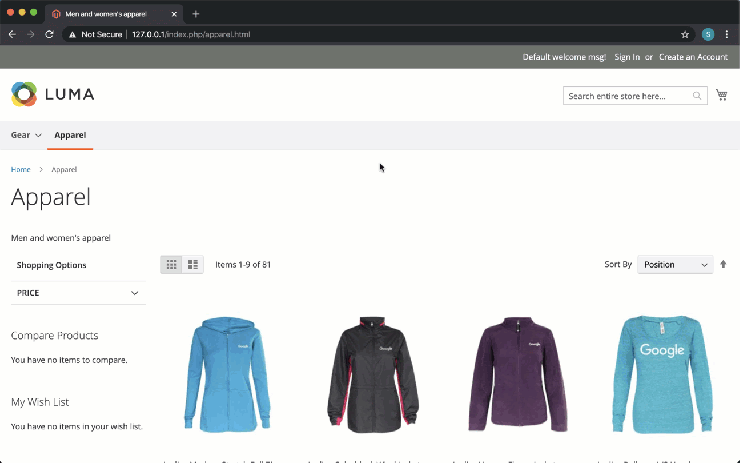Expand the Gear menu
Image resolution: width=740 pixels, height=463 pixels.
26,135
